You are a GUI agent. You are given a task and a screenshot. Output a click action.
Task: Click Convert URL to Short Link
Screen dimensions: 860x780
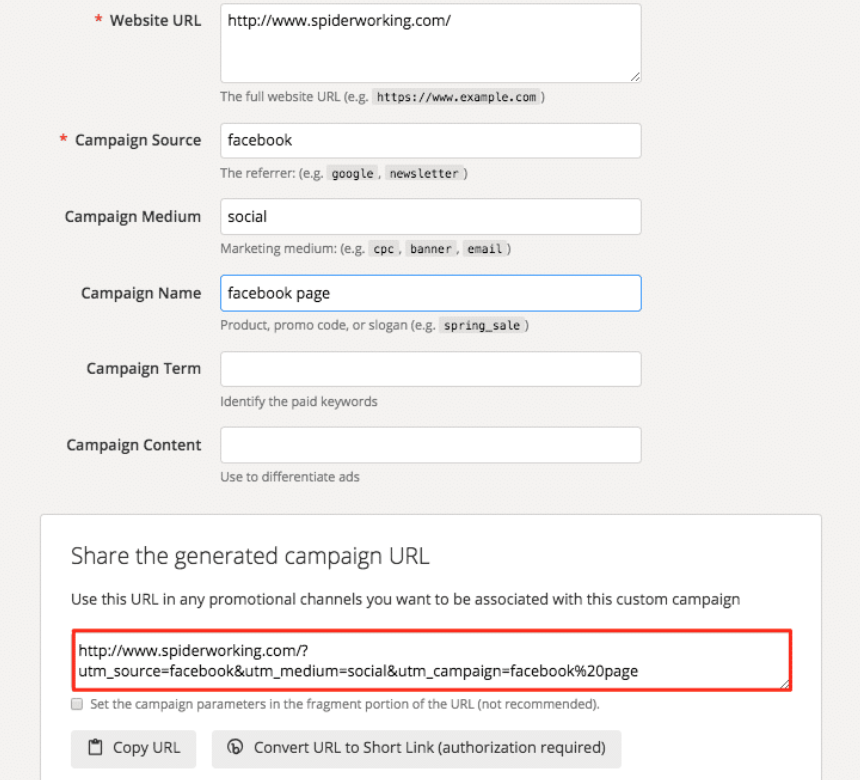[x=416, y=748]
